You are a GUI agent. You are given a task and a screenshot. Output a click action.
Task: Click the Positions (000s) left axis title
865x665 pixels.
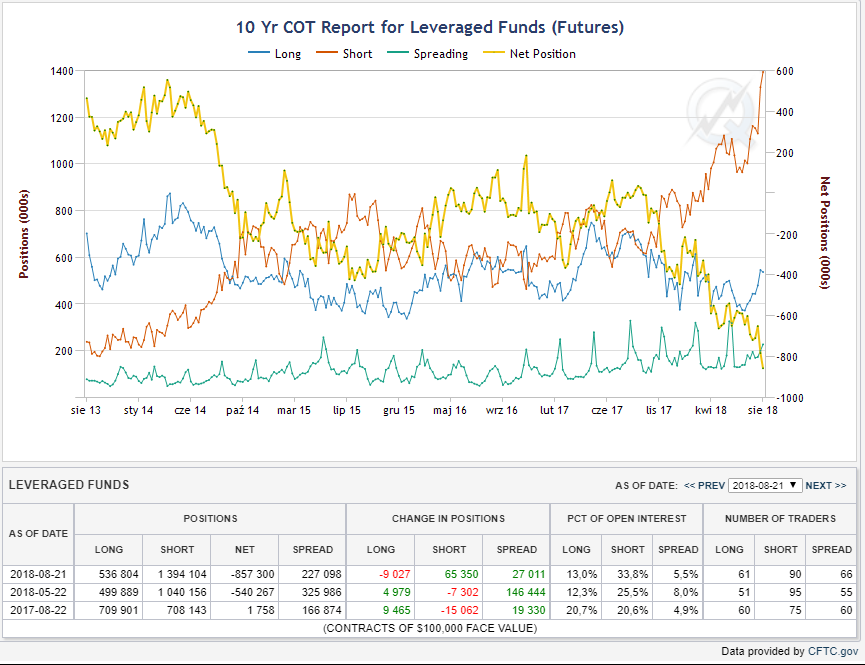tap(24, 234)
